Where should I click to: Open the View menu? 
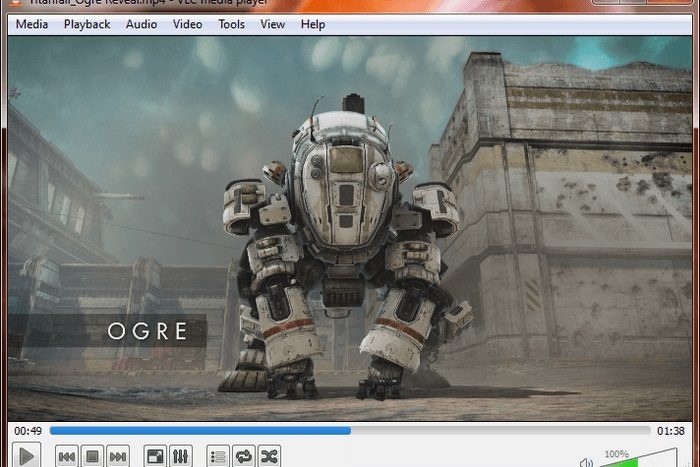[x=272, y=24]
